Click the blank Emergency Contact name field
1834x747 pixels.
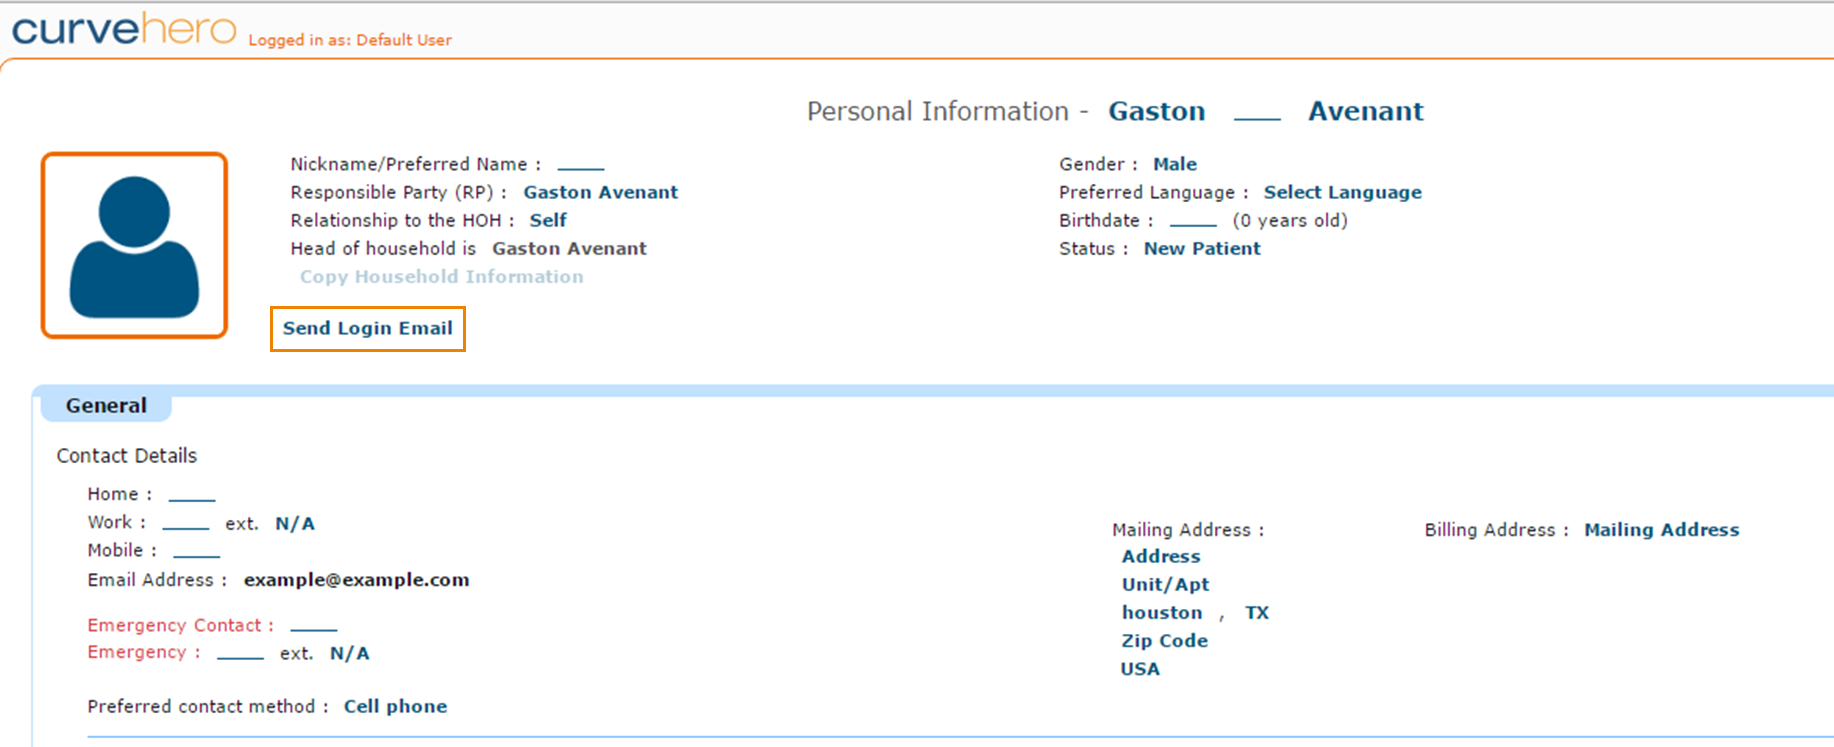click(x=313, y=626)
